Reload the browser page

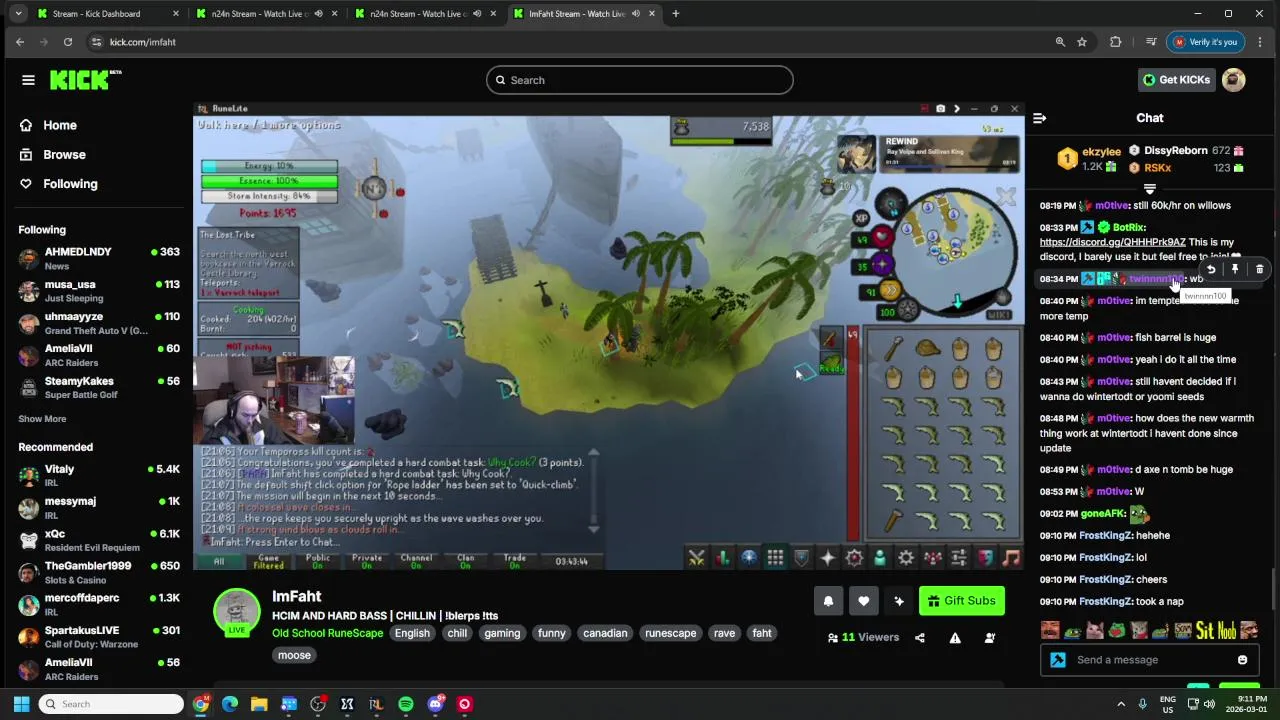pos(68,42)
